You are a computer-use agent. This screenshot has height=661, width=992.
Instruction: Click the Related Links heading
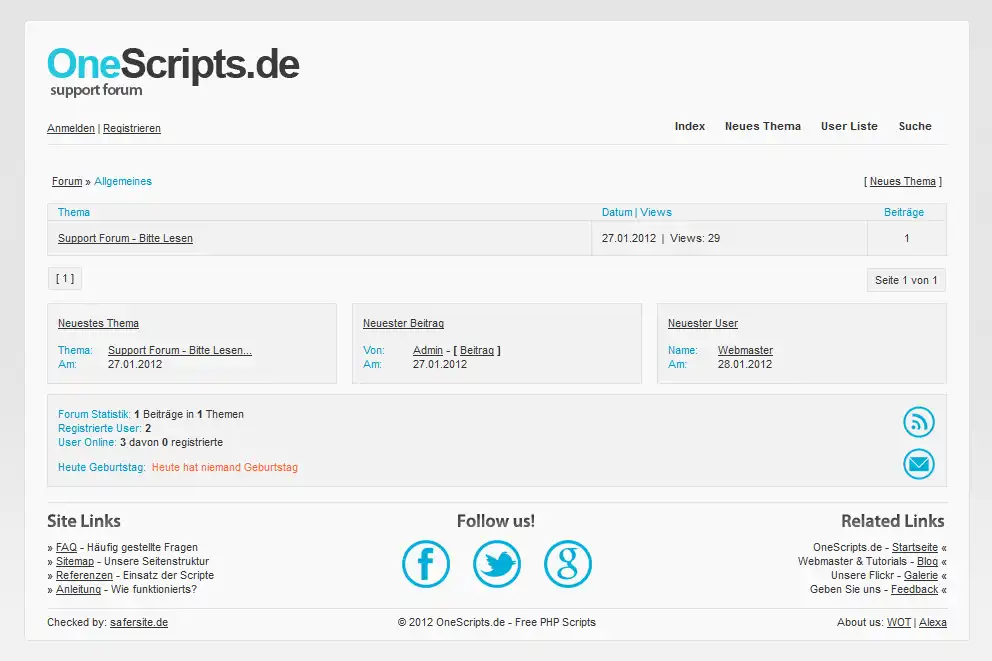(893, 521)
